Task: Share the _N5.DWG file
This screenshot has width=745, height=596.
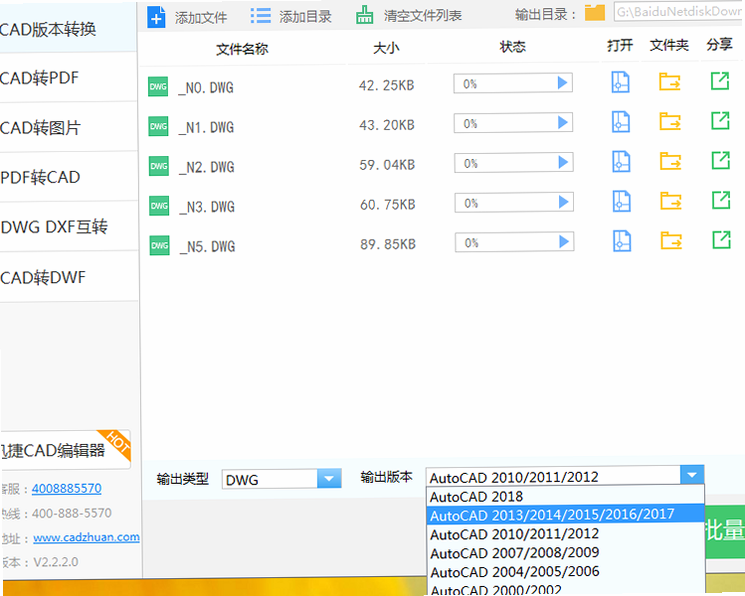Action: coord(722,240)
